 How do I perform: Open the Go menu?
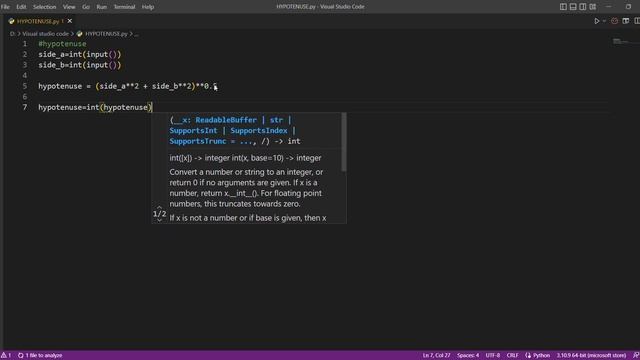[86, 7]
